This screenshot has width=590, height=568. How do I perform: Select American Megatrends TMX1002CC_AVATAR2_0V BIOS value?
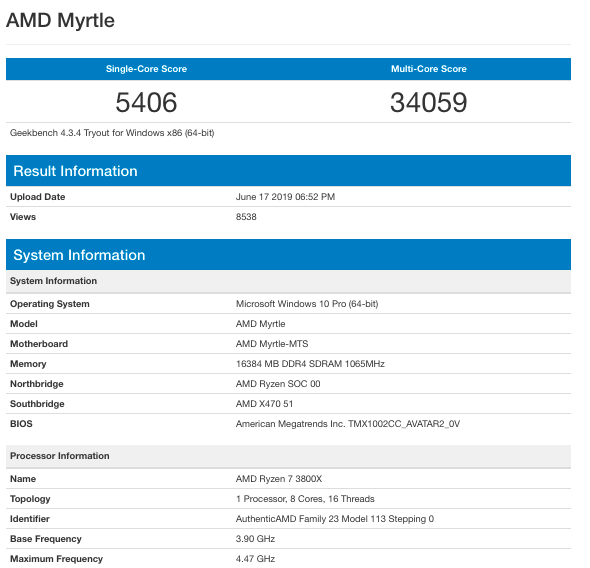[x=348, y=424]
